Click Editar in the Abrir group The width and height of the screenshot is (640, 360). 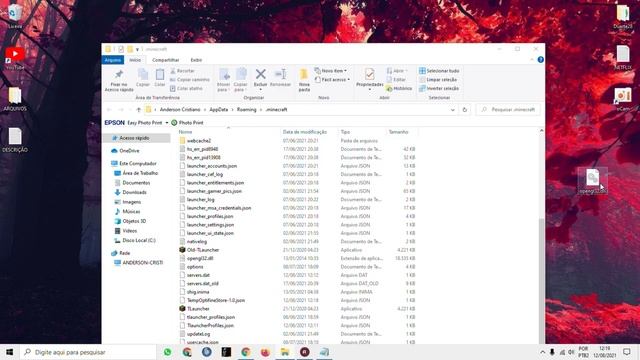(396, 80)
